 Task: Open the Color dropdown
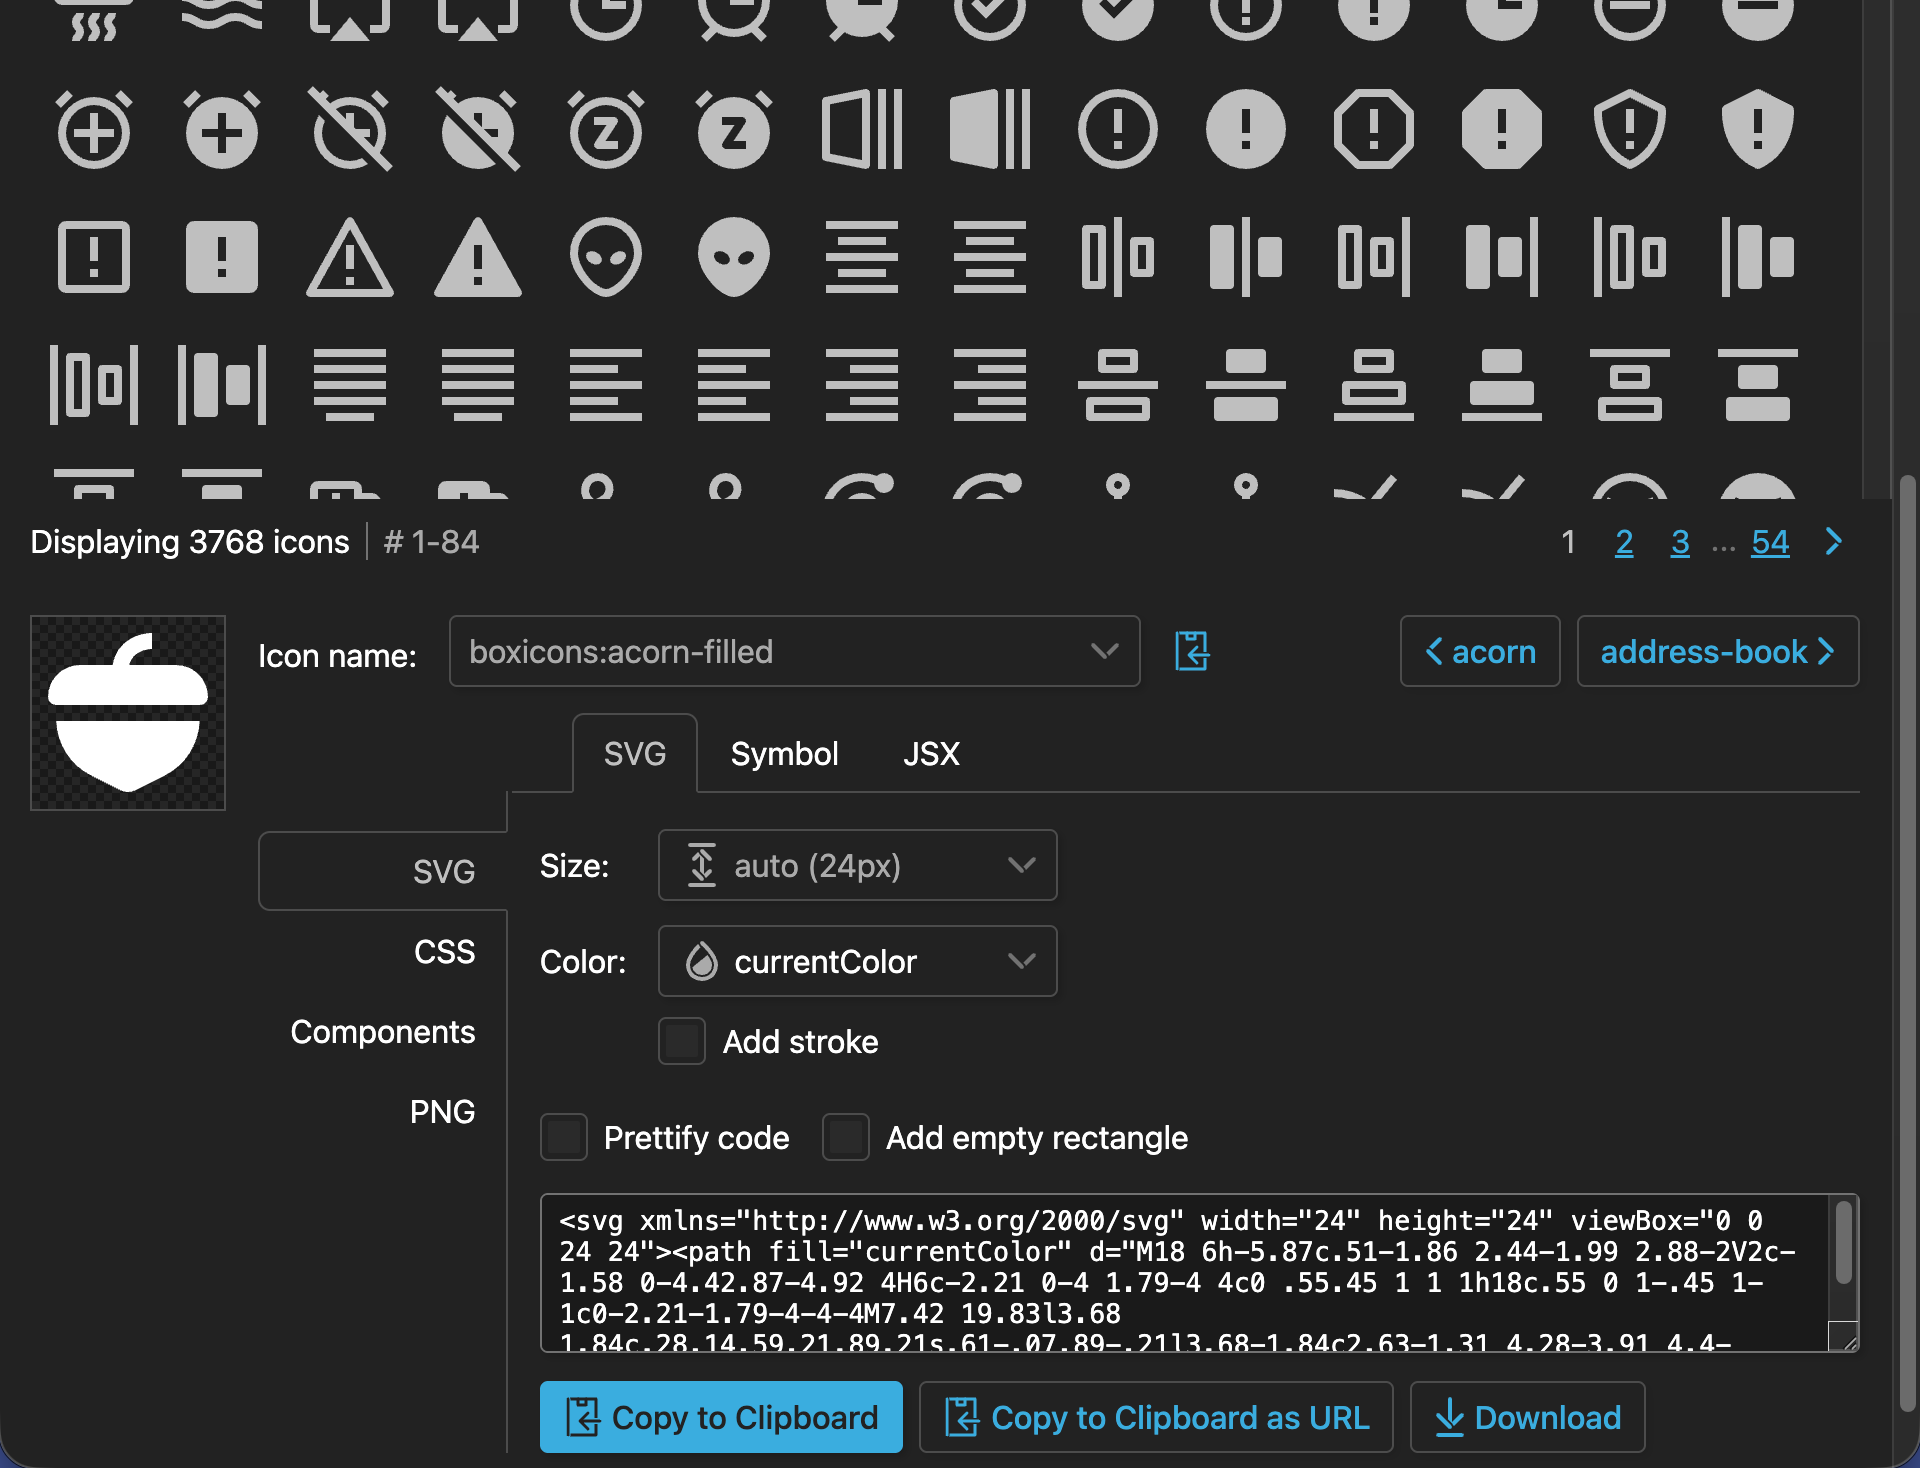click(x=857, y=961)
